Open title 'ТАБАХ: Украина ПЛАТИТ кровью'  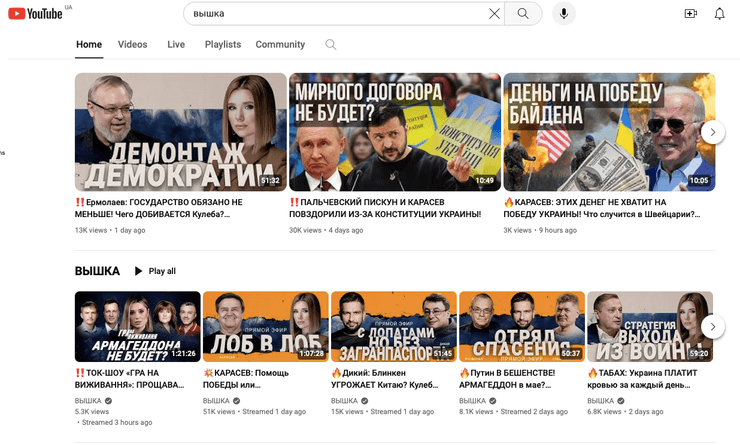point(642,379)
